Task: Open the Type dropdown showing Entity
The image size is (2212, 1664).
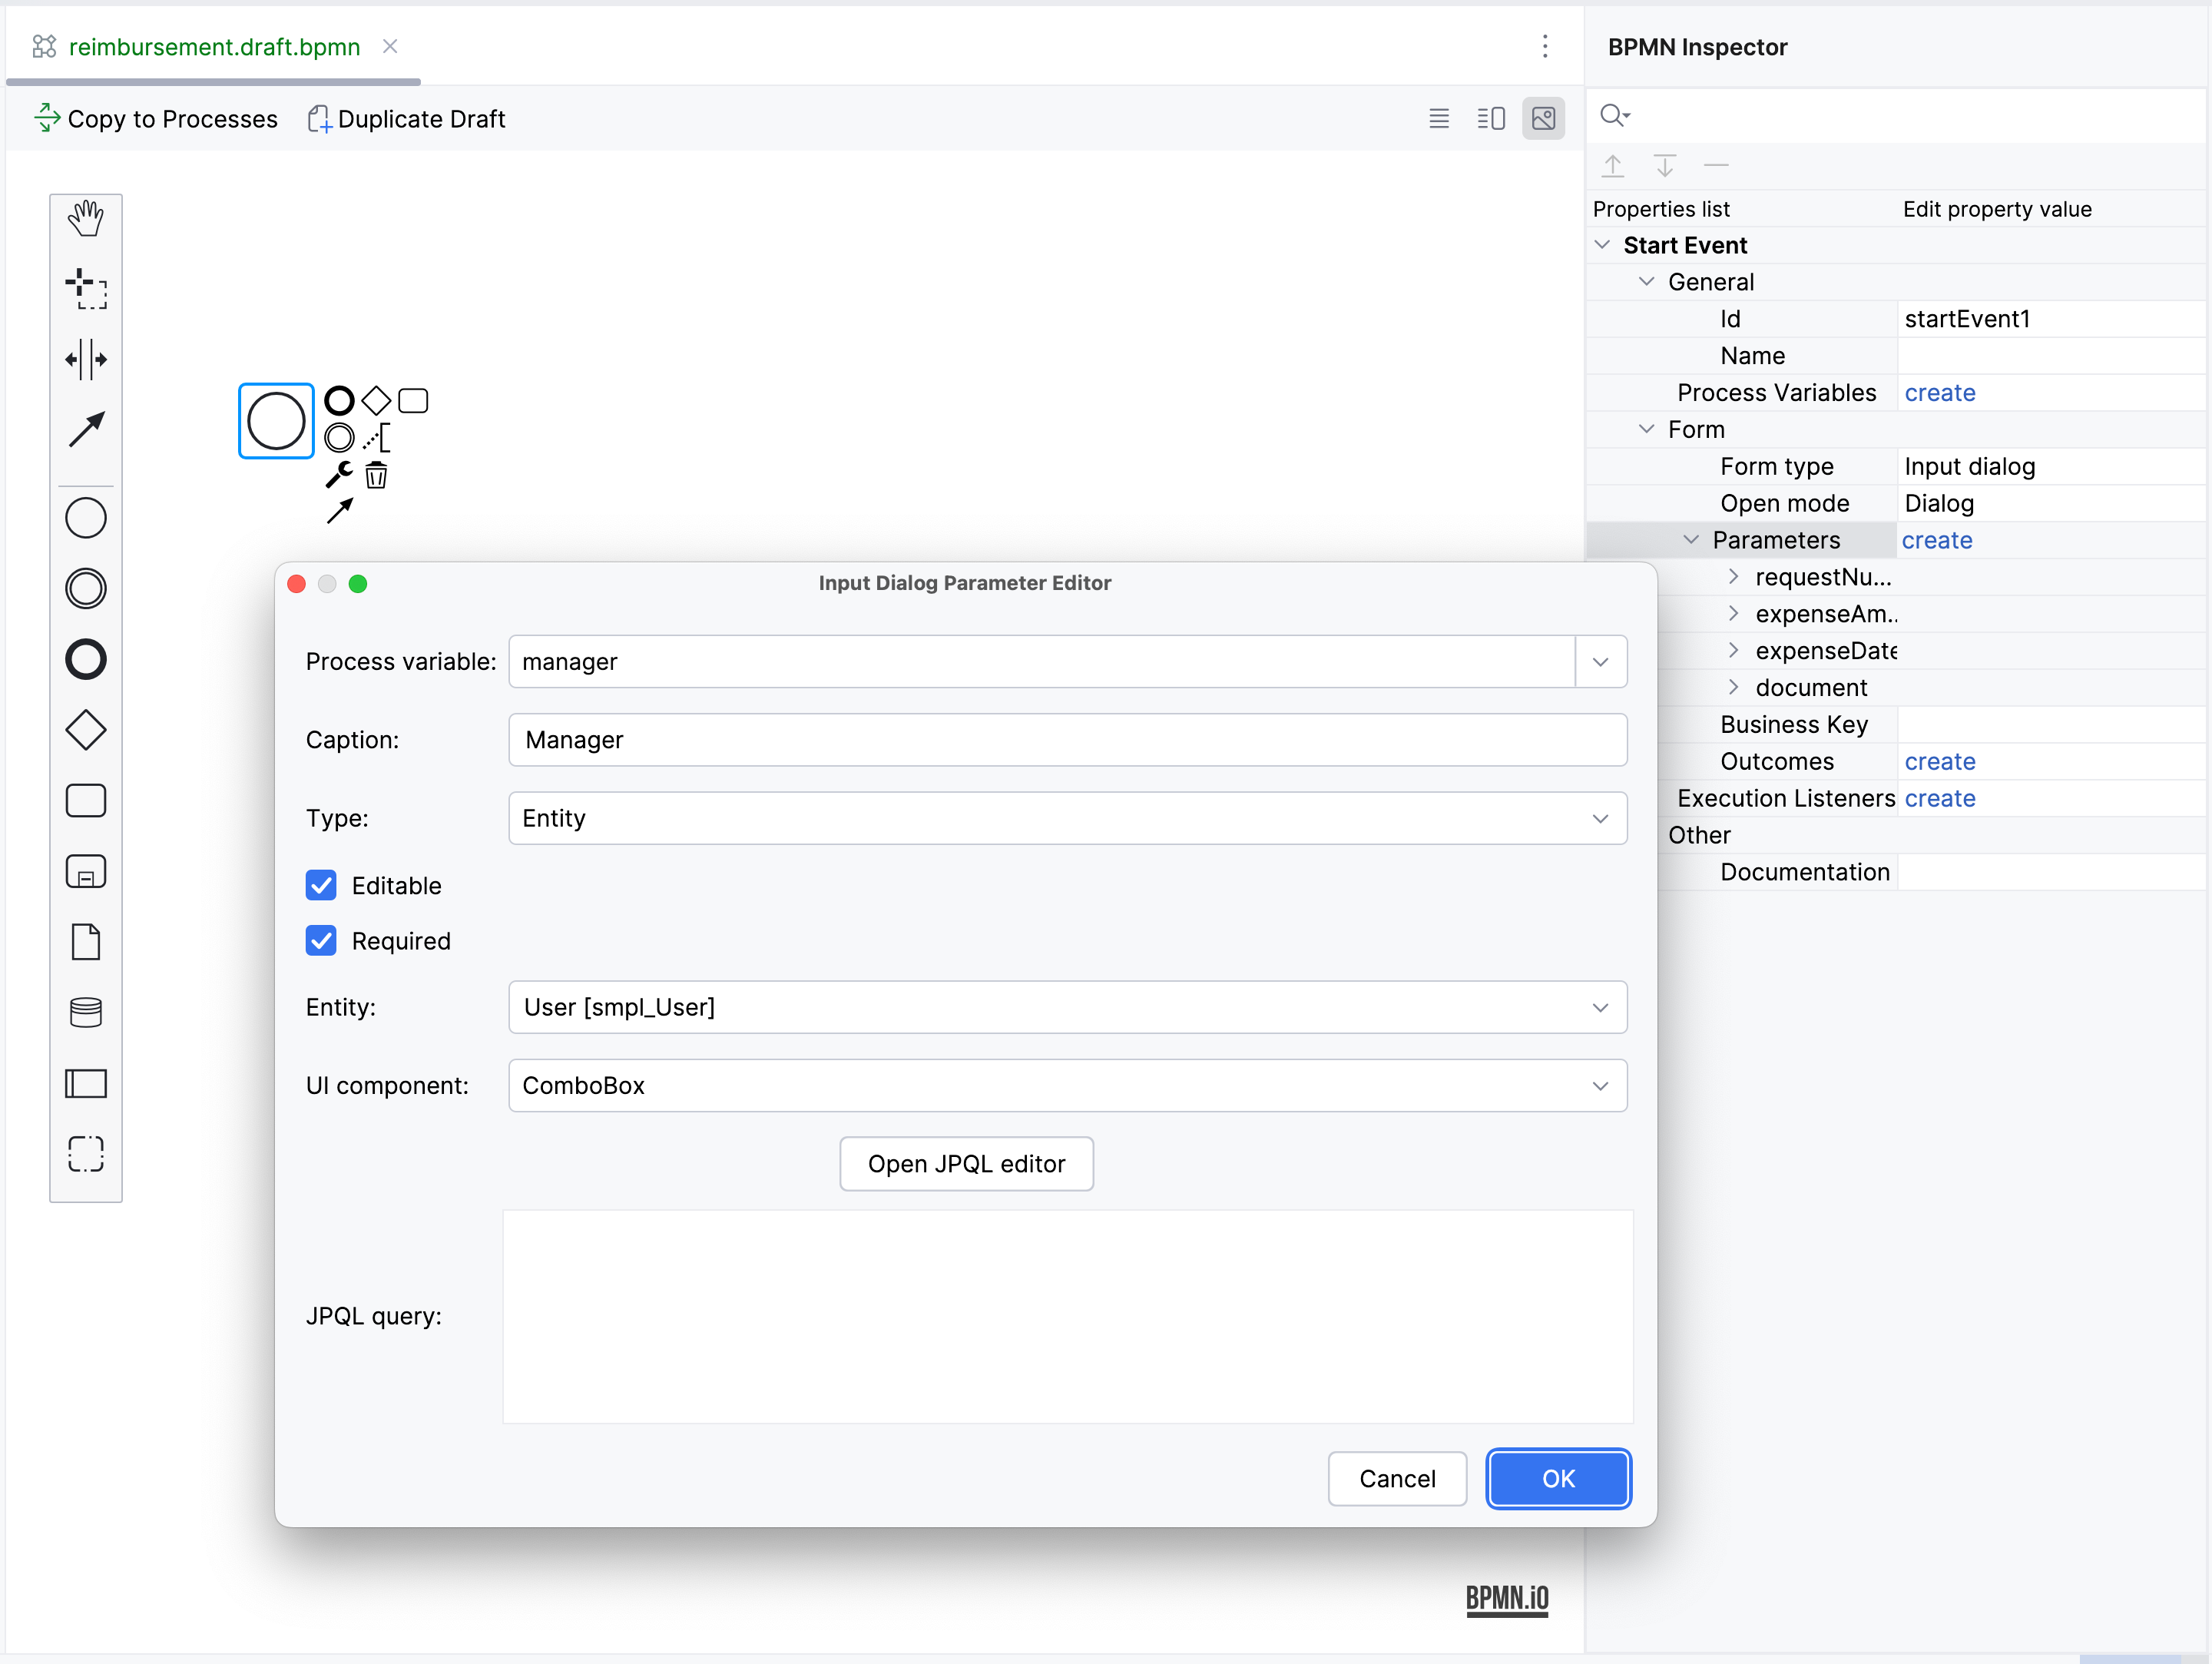Action: click(x=1067, y=818)
